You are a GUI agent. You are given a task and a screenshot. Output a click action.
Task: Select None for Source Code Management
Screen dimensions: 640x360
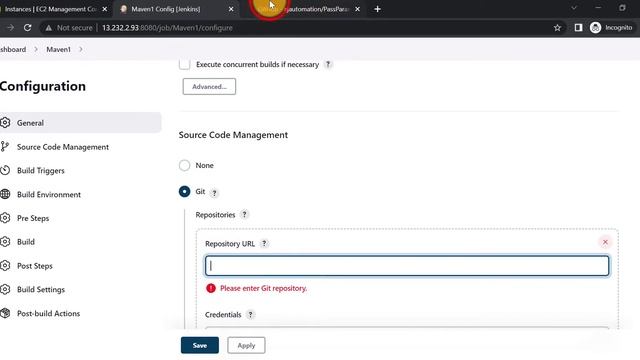click(x=184, y=165)
